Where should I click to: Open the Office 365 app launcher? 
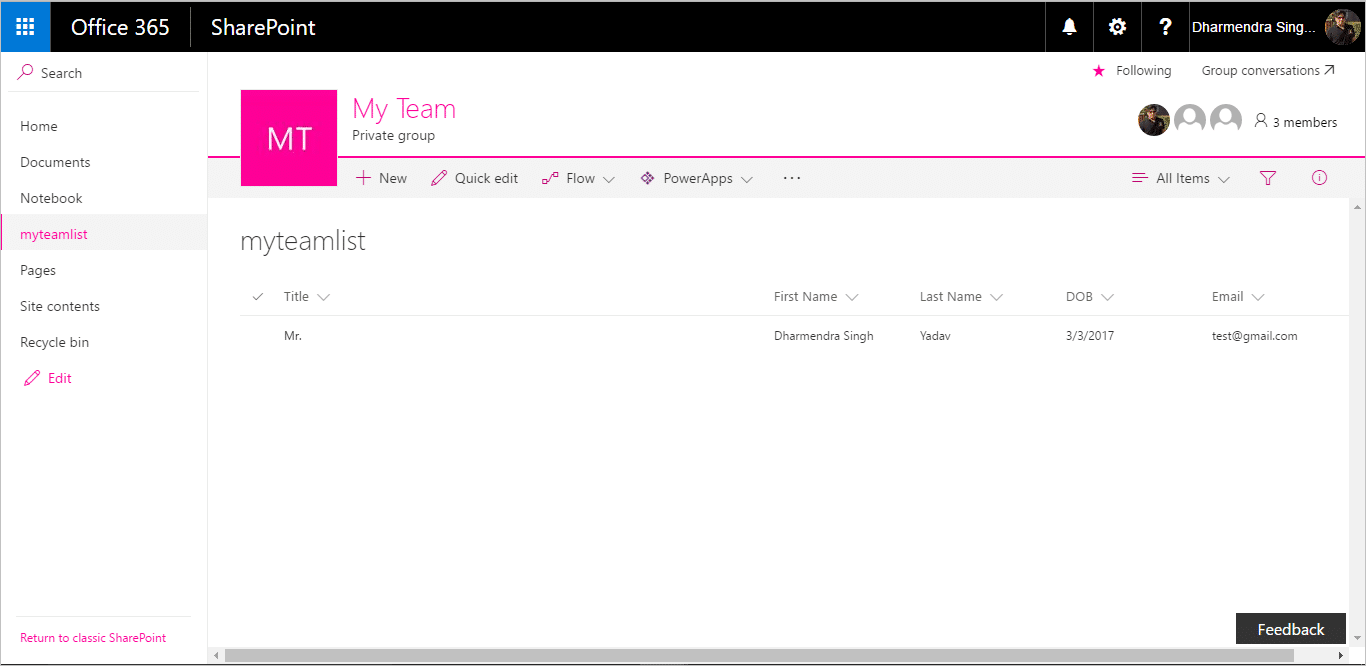pos(26,27)
